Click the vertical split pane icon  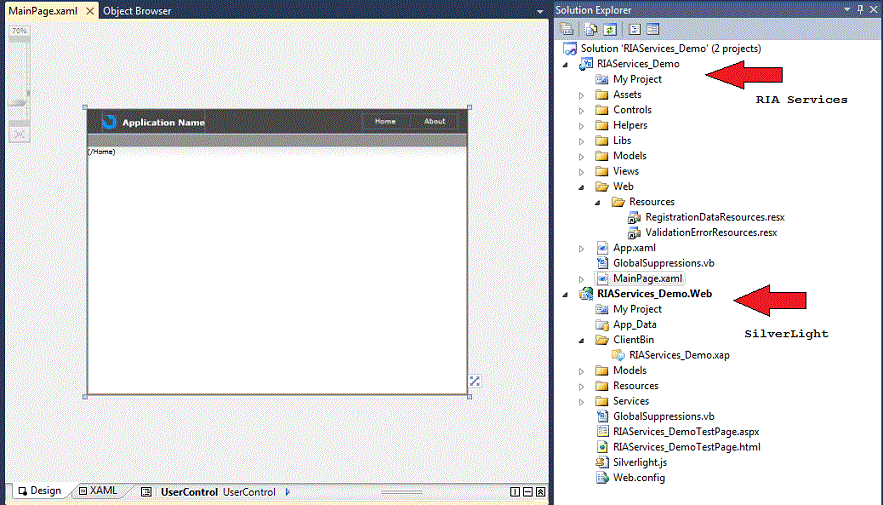click(x=515, y=492)
